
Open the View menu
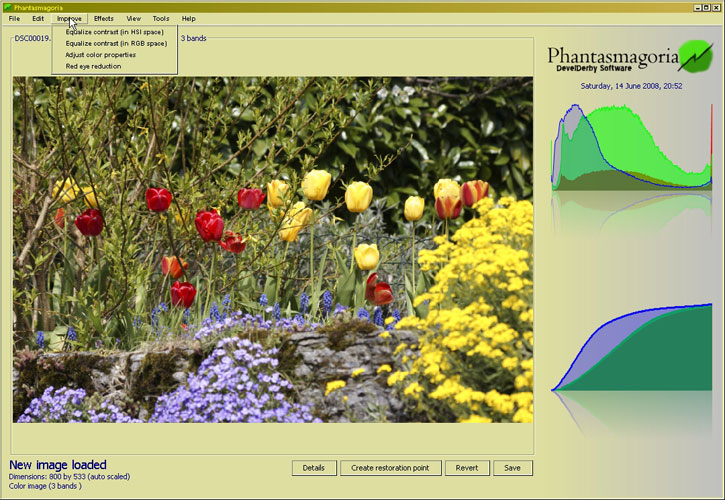(133, 18)
